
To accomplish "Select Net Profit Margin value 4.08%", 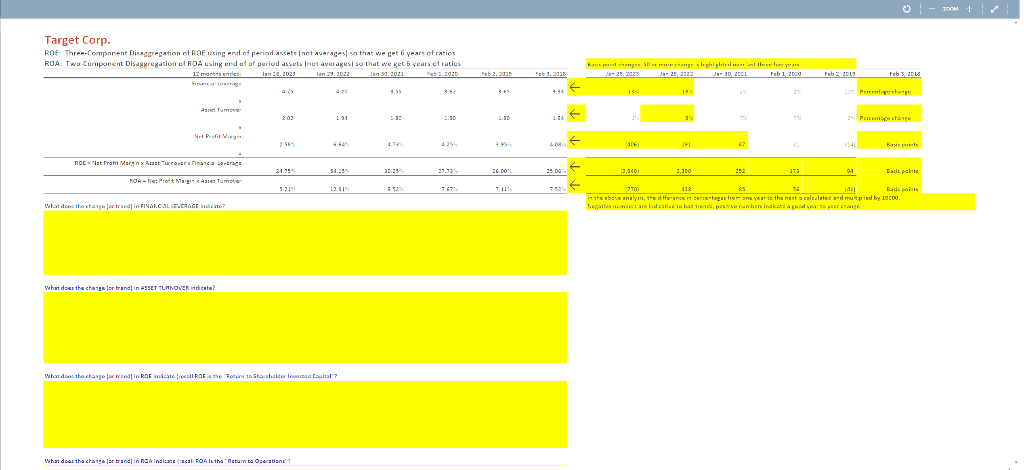I will point(558,144).
